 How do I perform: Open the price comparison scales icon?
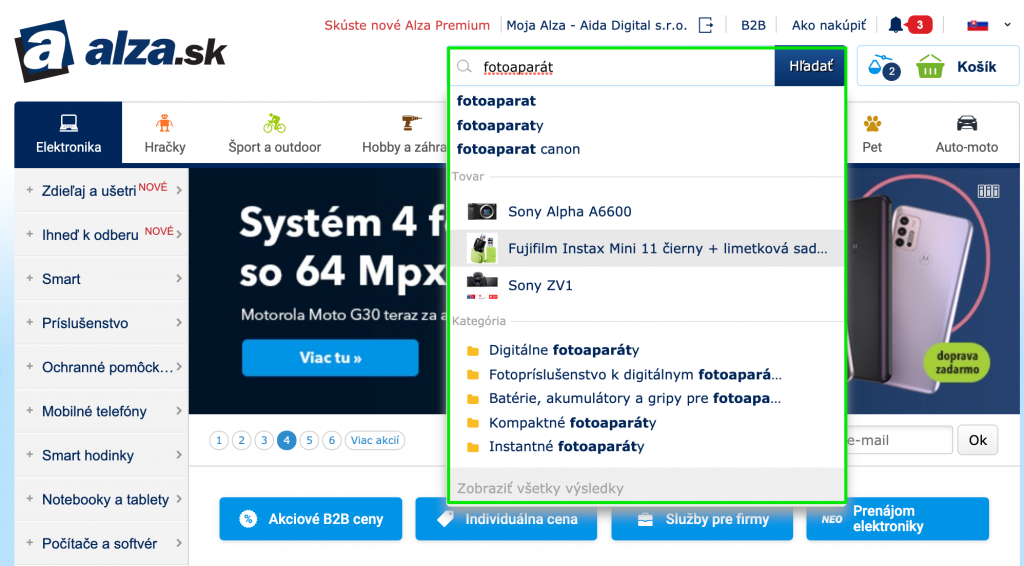(884, 66)
